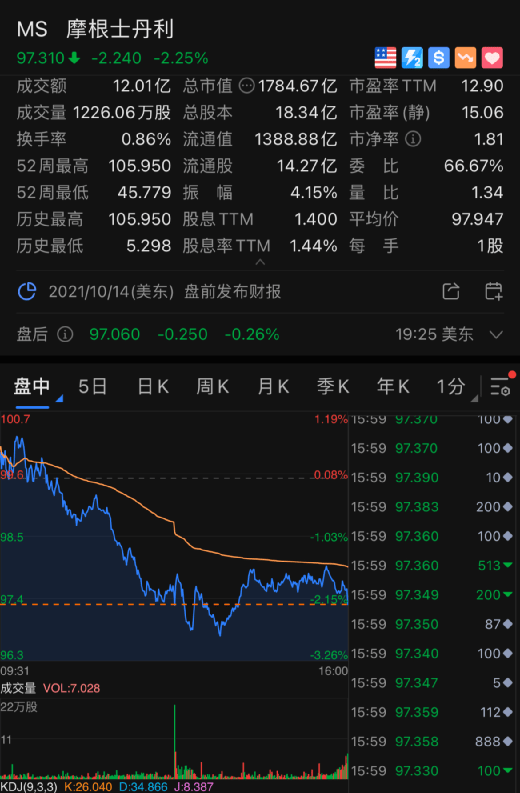The height and width of the screenshot is (793, 520).
Task: Add earnings date to calendar
Action: tap(494, 291)
